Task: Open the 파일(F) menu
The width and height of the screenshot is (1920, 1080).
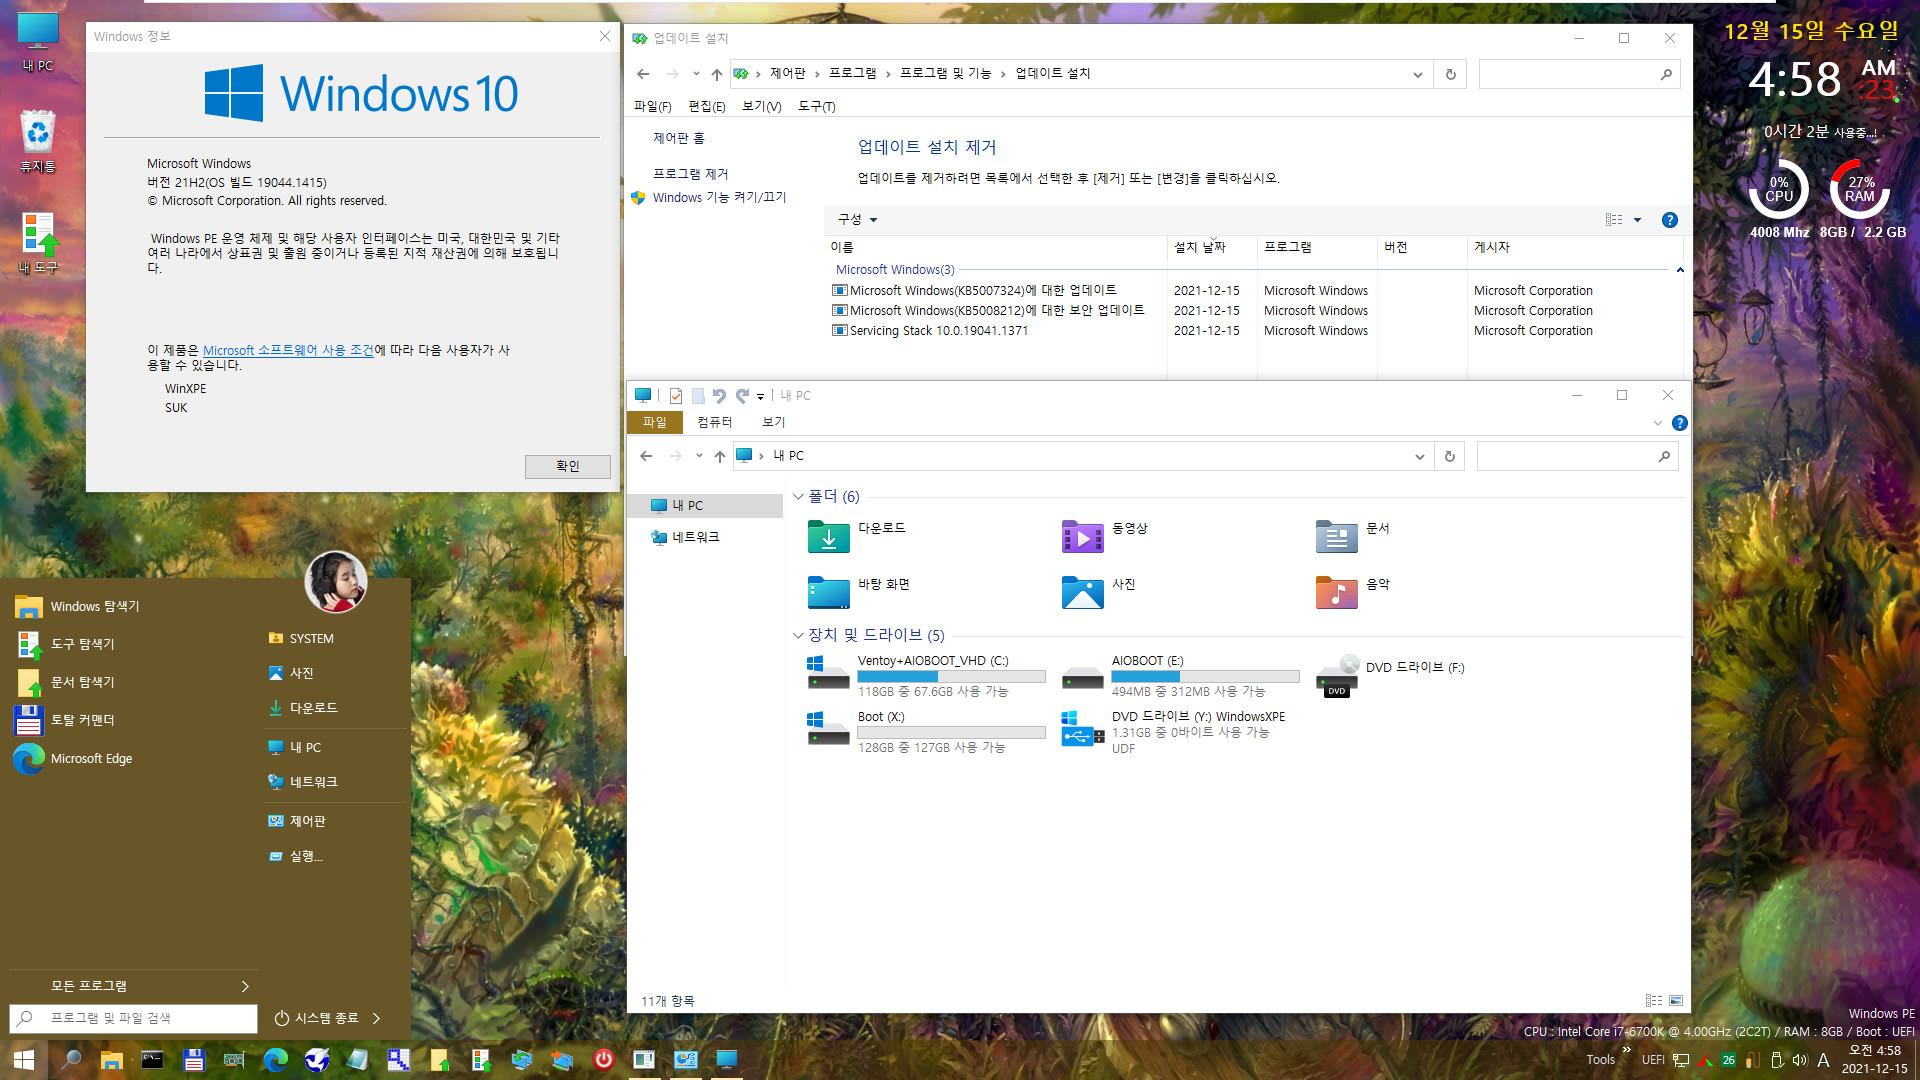Action: [x=652, y=106]
